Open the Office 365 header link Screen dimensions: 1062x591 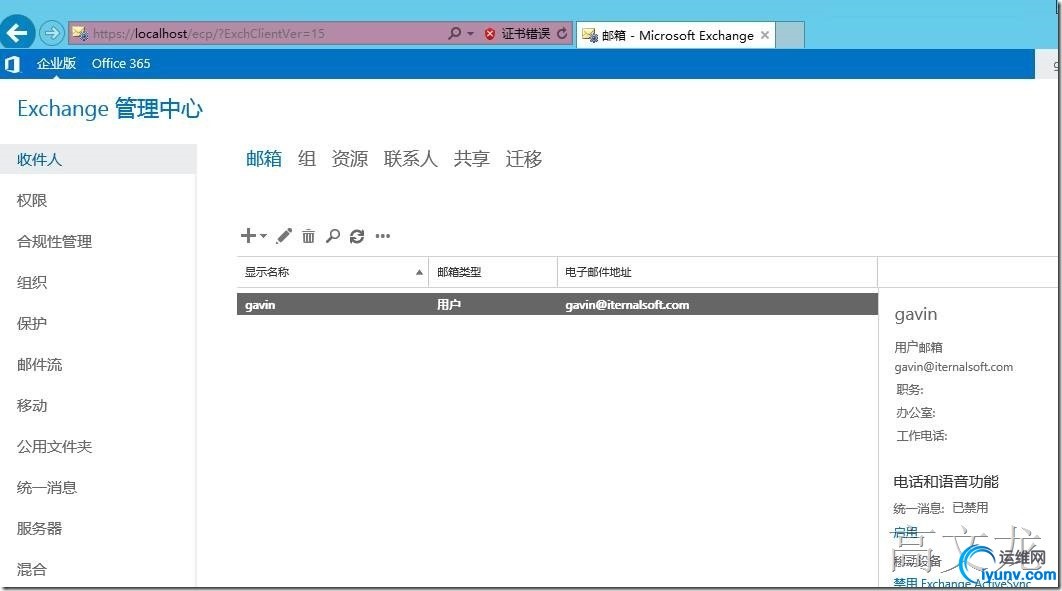[121, 64]
